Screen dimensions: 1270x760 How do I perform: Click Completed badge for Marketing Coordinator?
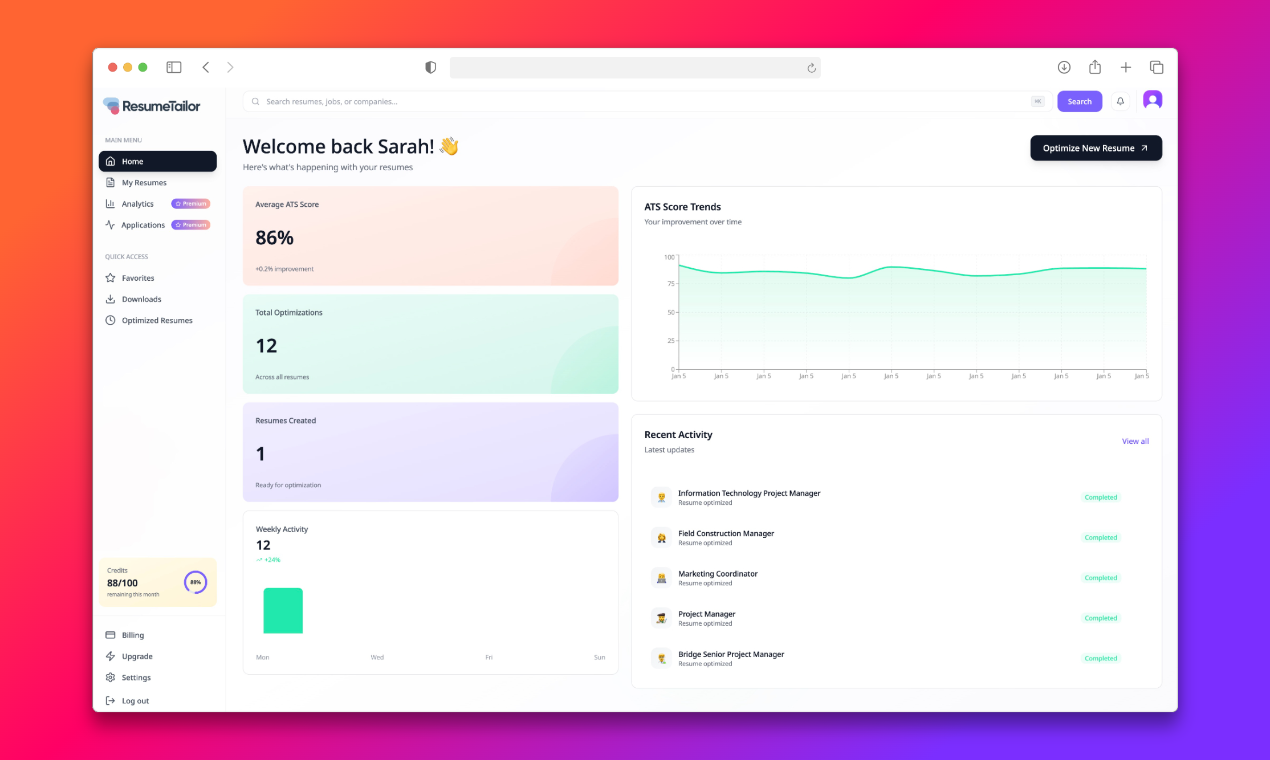coord(1101,578)
